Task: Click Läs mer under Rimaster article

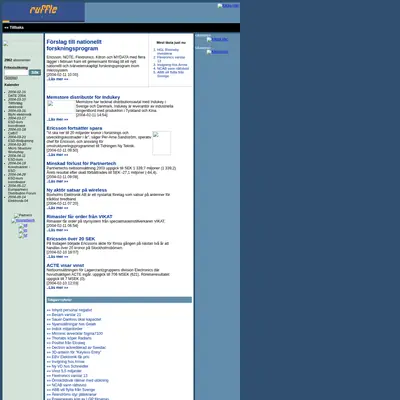Action: tap(57, 230)
